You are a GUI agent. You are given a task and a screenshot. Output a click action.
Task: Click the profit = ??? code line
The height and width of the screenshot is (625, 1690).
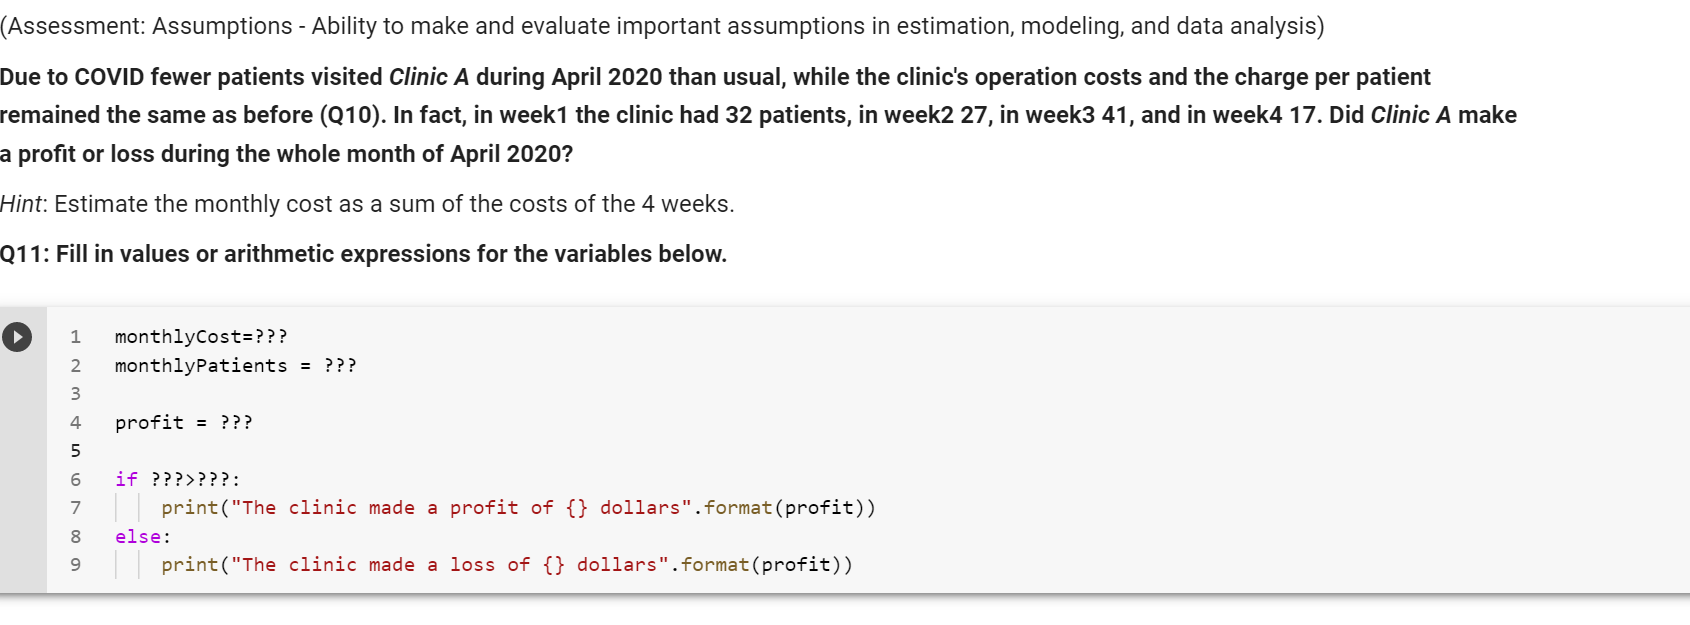183,423
